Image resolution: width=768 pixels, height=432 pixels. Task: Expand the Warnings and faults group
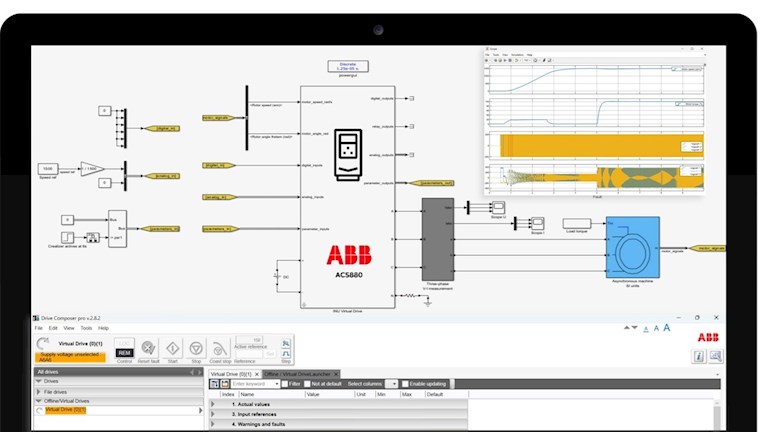(x=212, y=424)
